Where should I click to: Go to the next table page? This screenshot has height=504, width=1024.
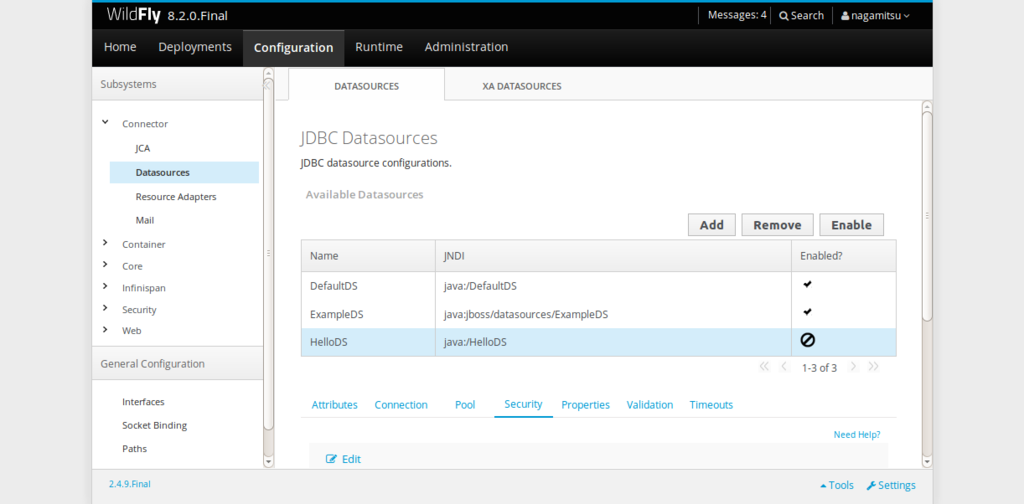click(x=853, y=367)
